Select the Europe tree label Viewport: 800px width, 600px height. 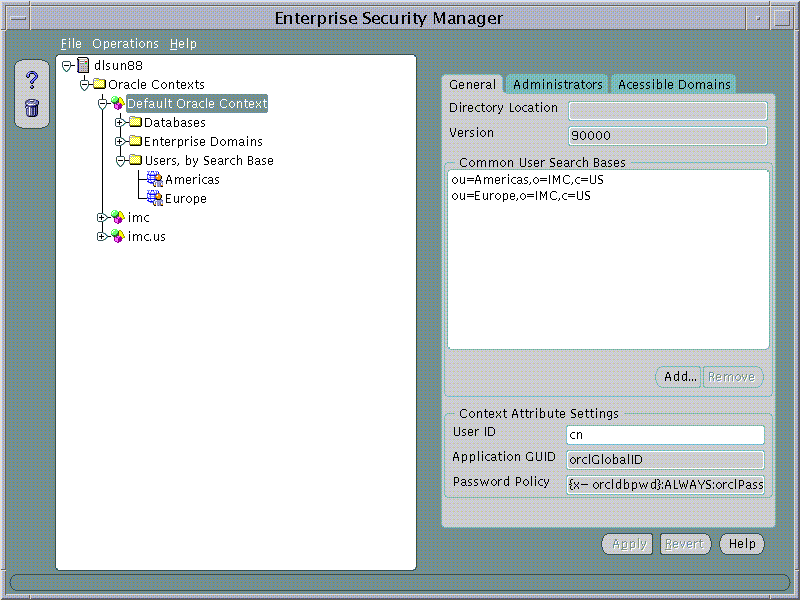(x=186, y=198)
